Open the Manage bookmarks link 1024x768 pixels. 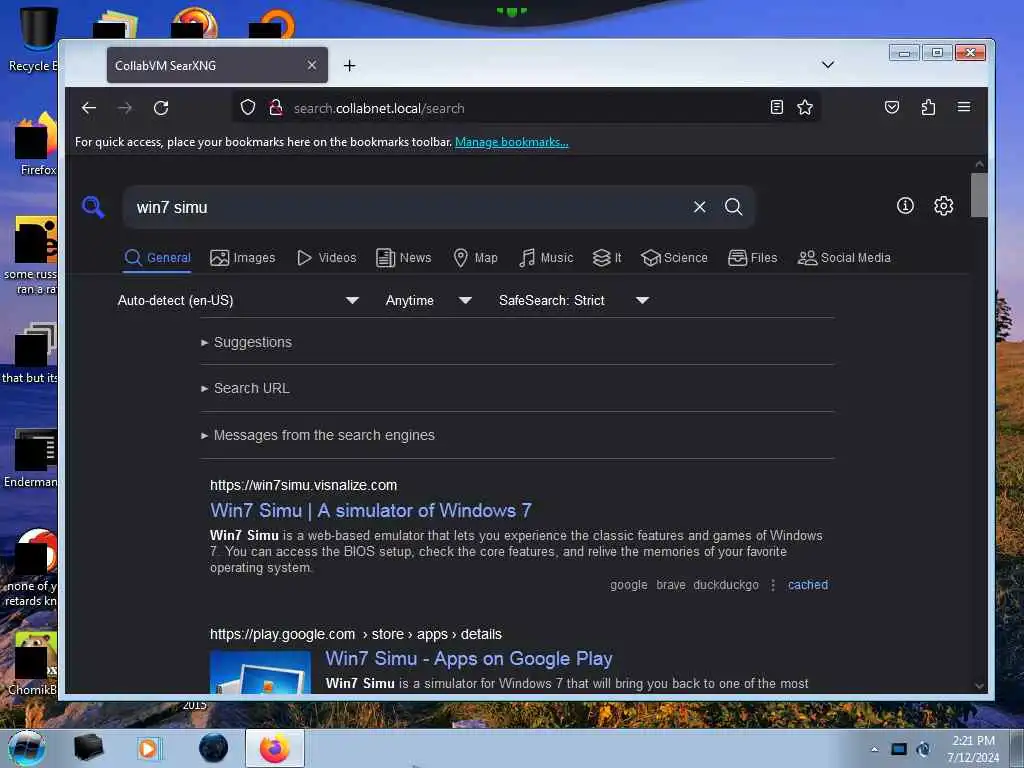(511, 142)
